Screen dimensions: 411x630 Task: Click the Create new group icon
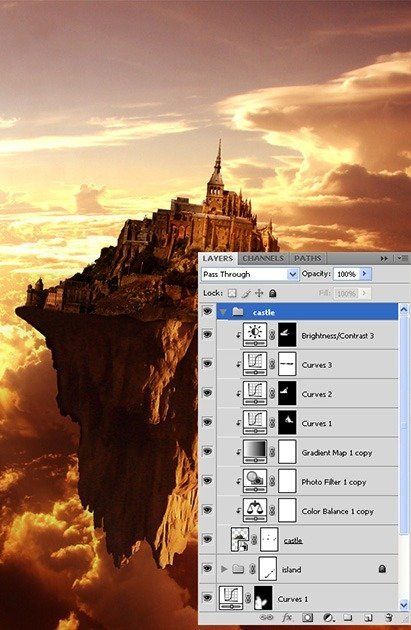tap(348, 618)
